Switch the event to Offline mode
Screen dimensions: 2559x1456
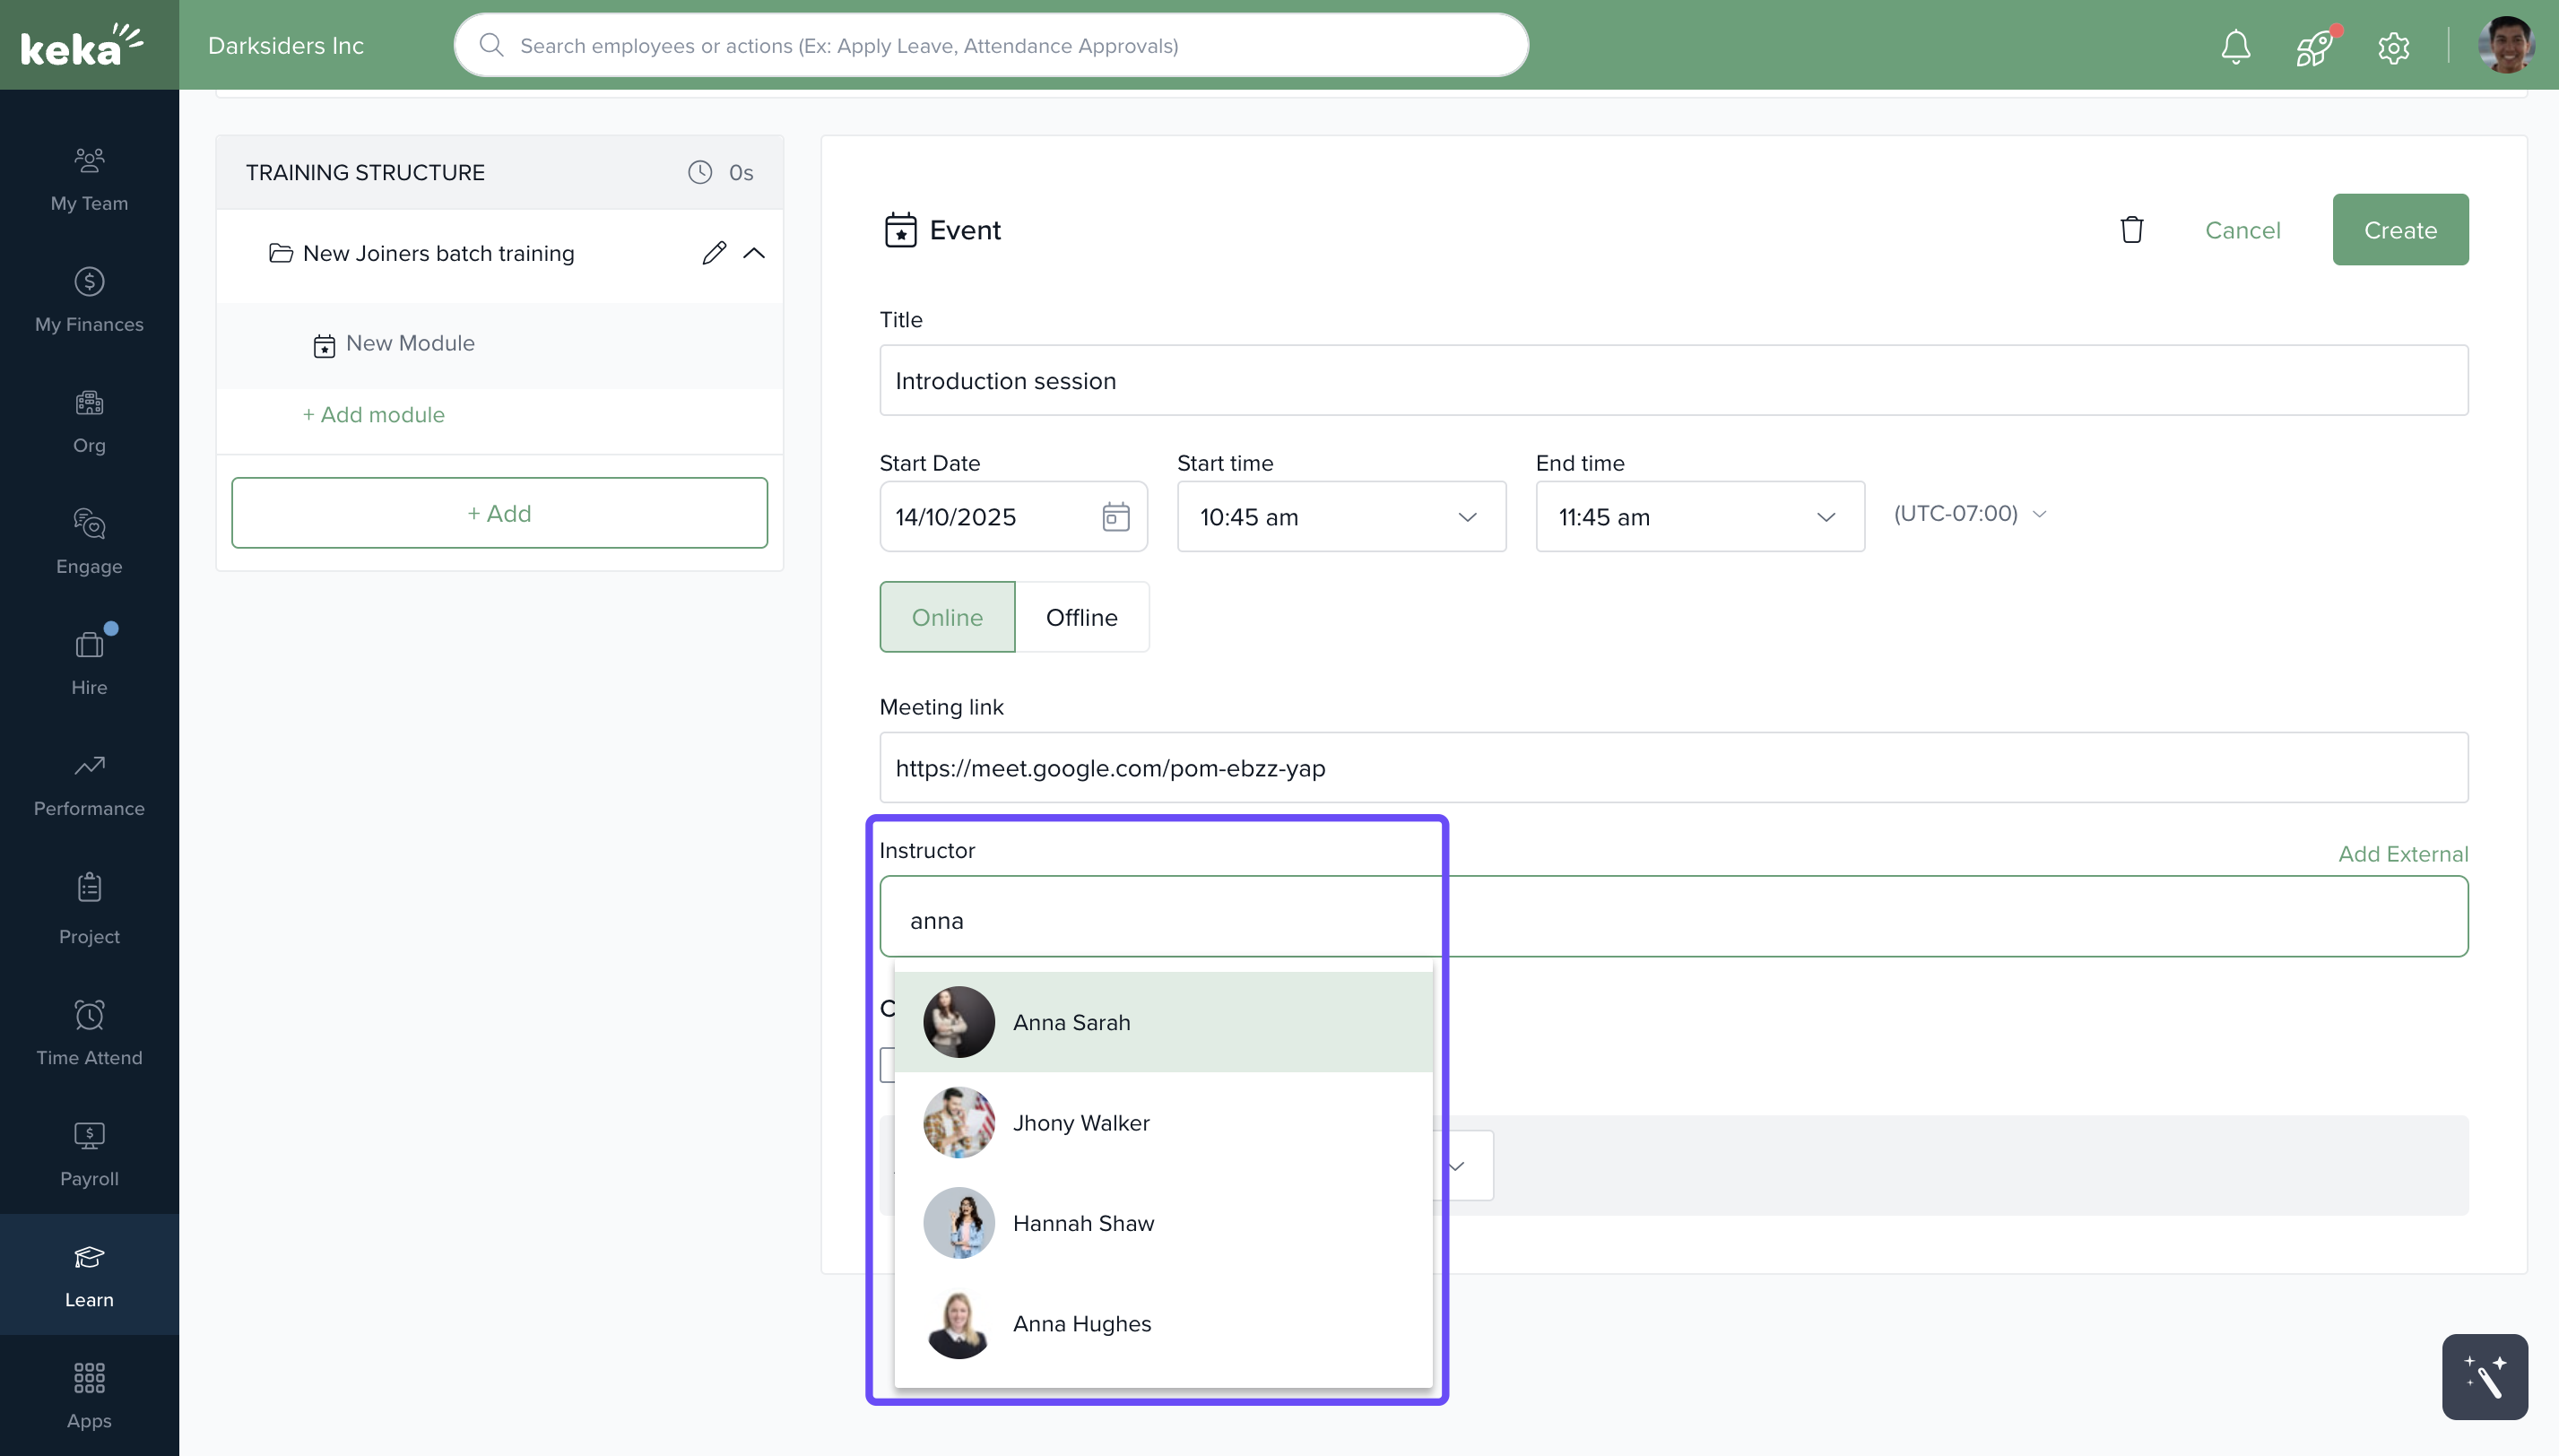(x=1081, y=617)
